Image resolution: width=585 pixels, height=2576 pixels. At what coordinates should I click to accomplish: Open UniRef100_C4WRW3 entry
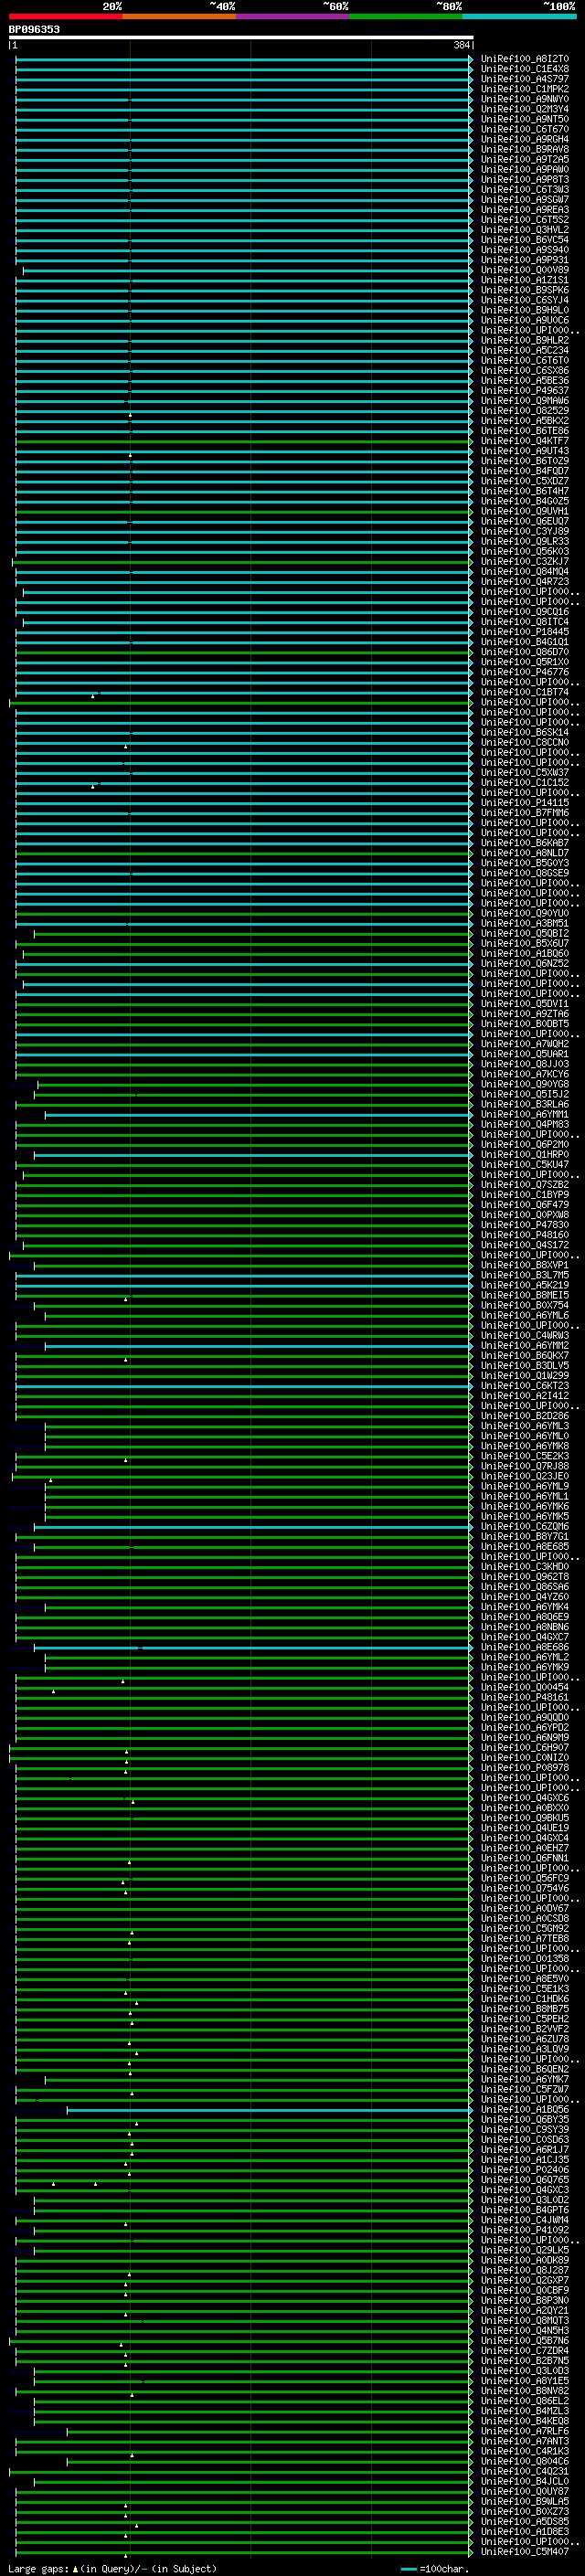coord(525,1336)
